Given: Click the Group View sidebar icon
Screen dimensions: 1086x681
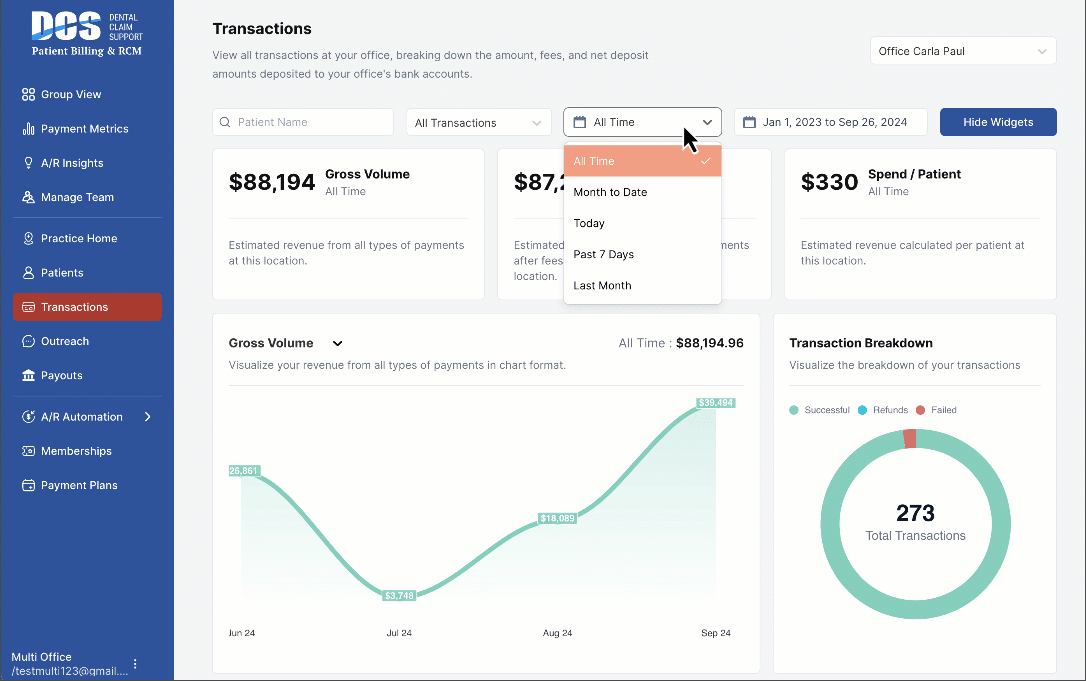Looking at the screenshot, I should pos(29,94).
